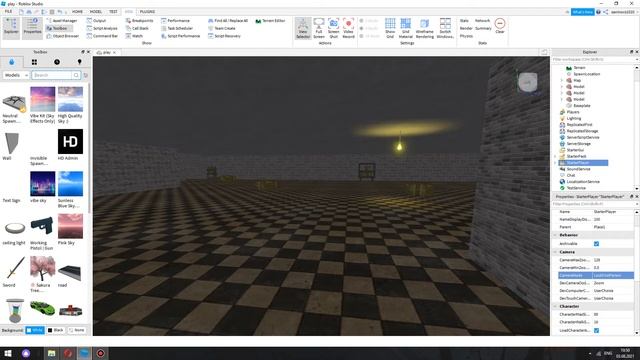Toggle the Properties panel button in ribbon

[32, 28]
